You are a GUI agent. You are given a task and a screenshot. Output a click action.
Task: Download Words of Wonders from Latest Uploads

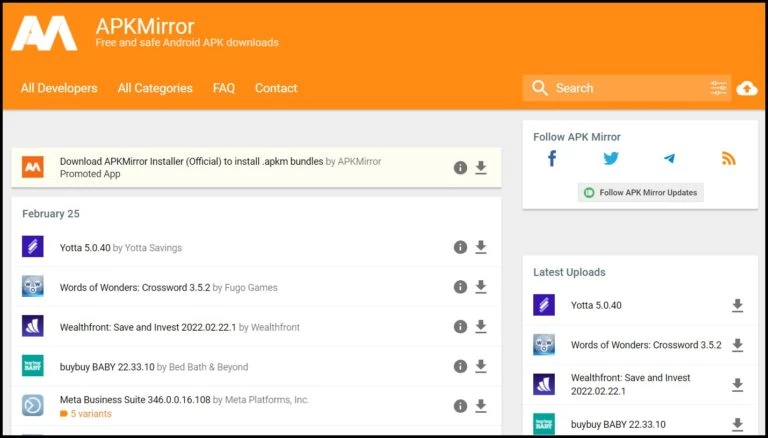[x=737, y=345]
